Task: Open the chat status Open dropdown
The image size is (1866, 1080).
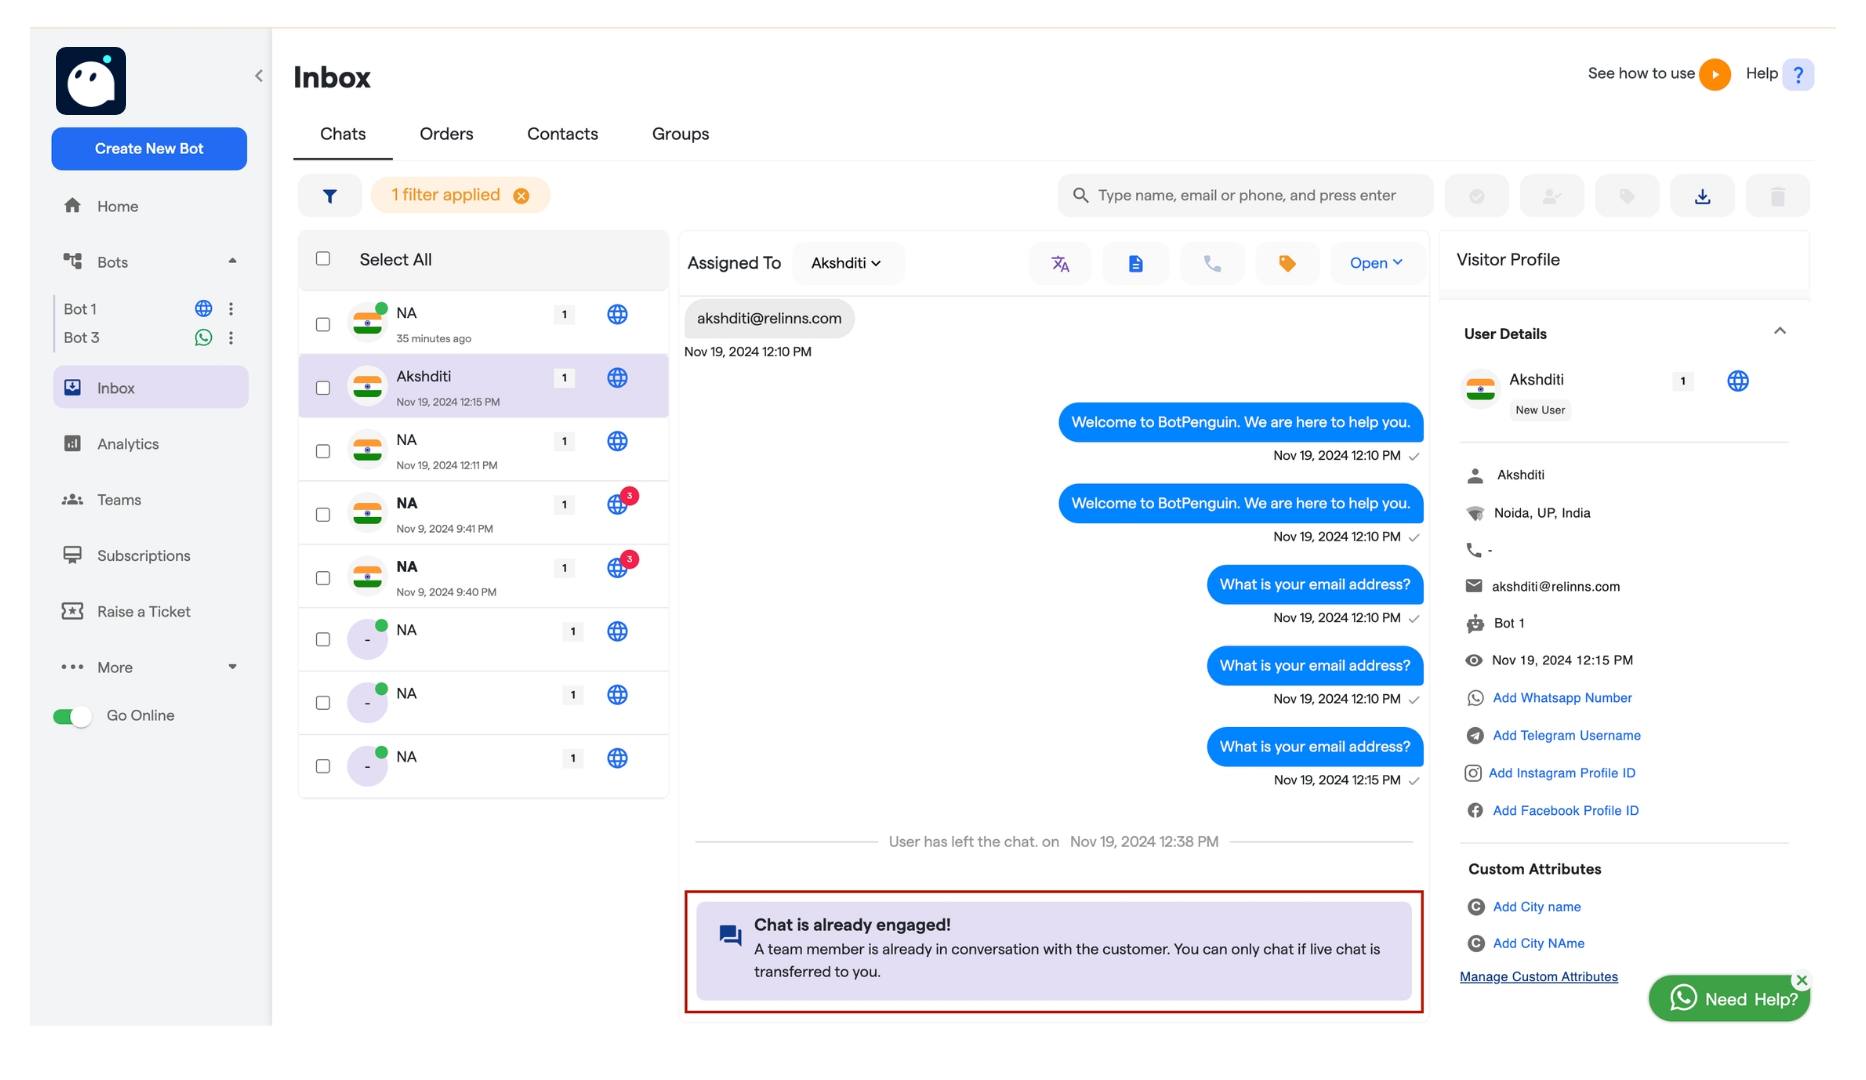Action: pos(1376,264)
